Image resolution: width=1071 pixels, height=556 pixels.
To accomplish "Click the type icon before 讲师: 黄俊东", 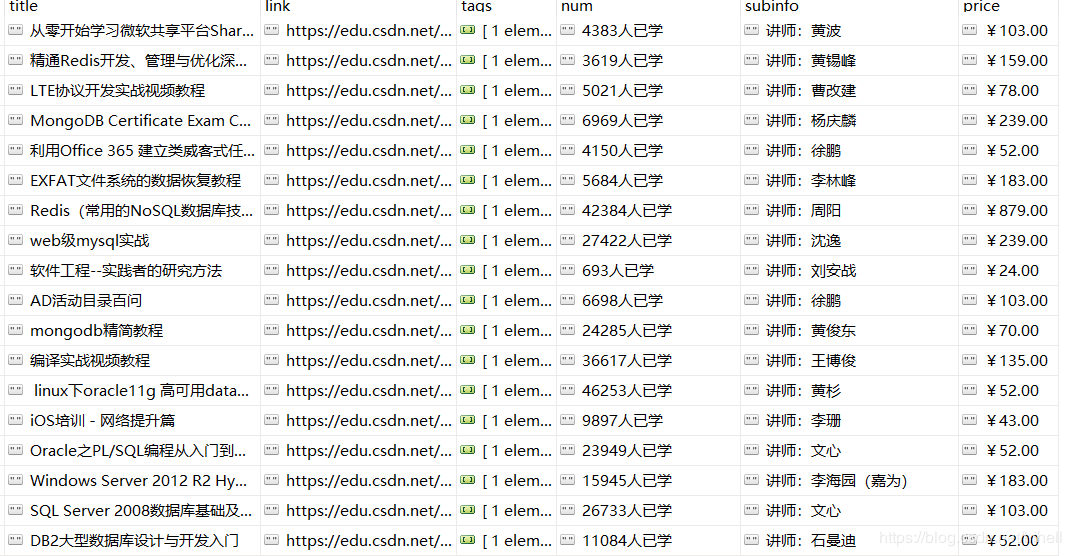I will pyautogui.click(x=751, y=331).
